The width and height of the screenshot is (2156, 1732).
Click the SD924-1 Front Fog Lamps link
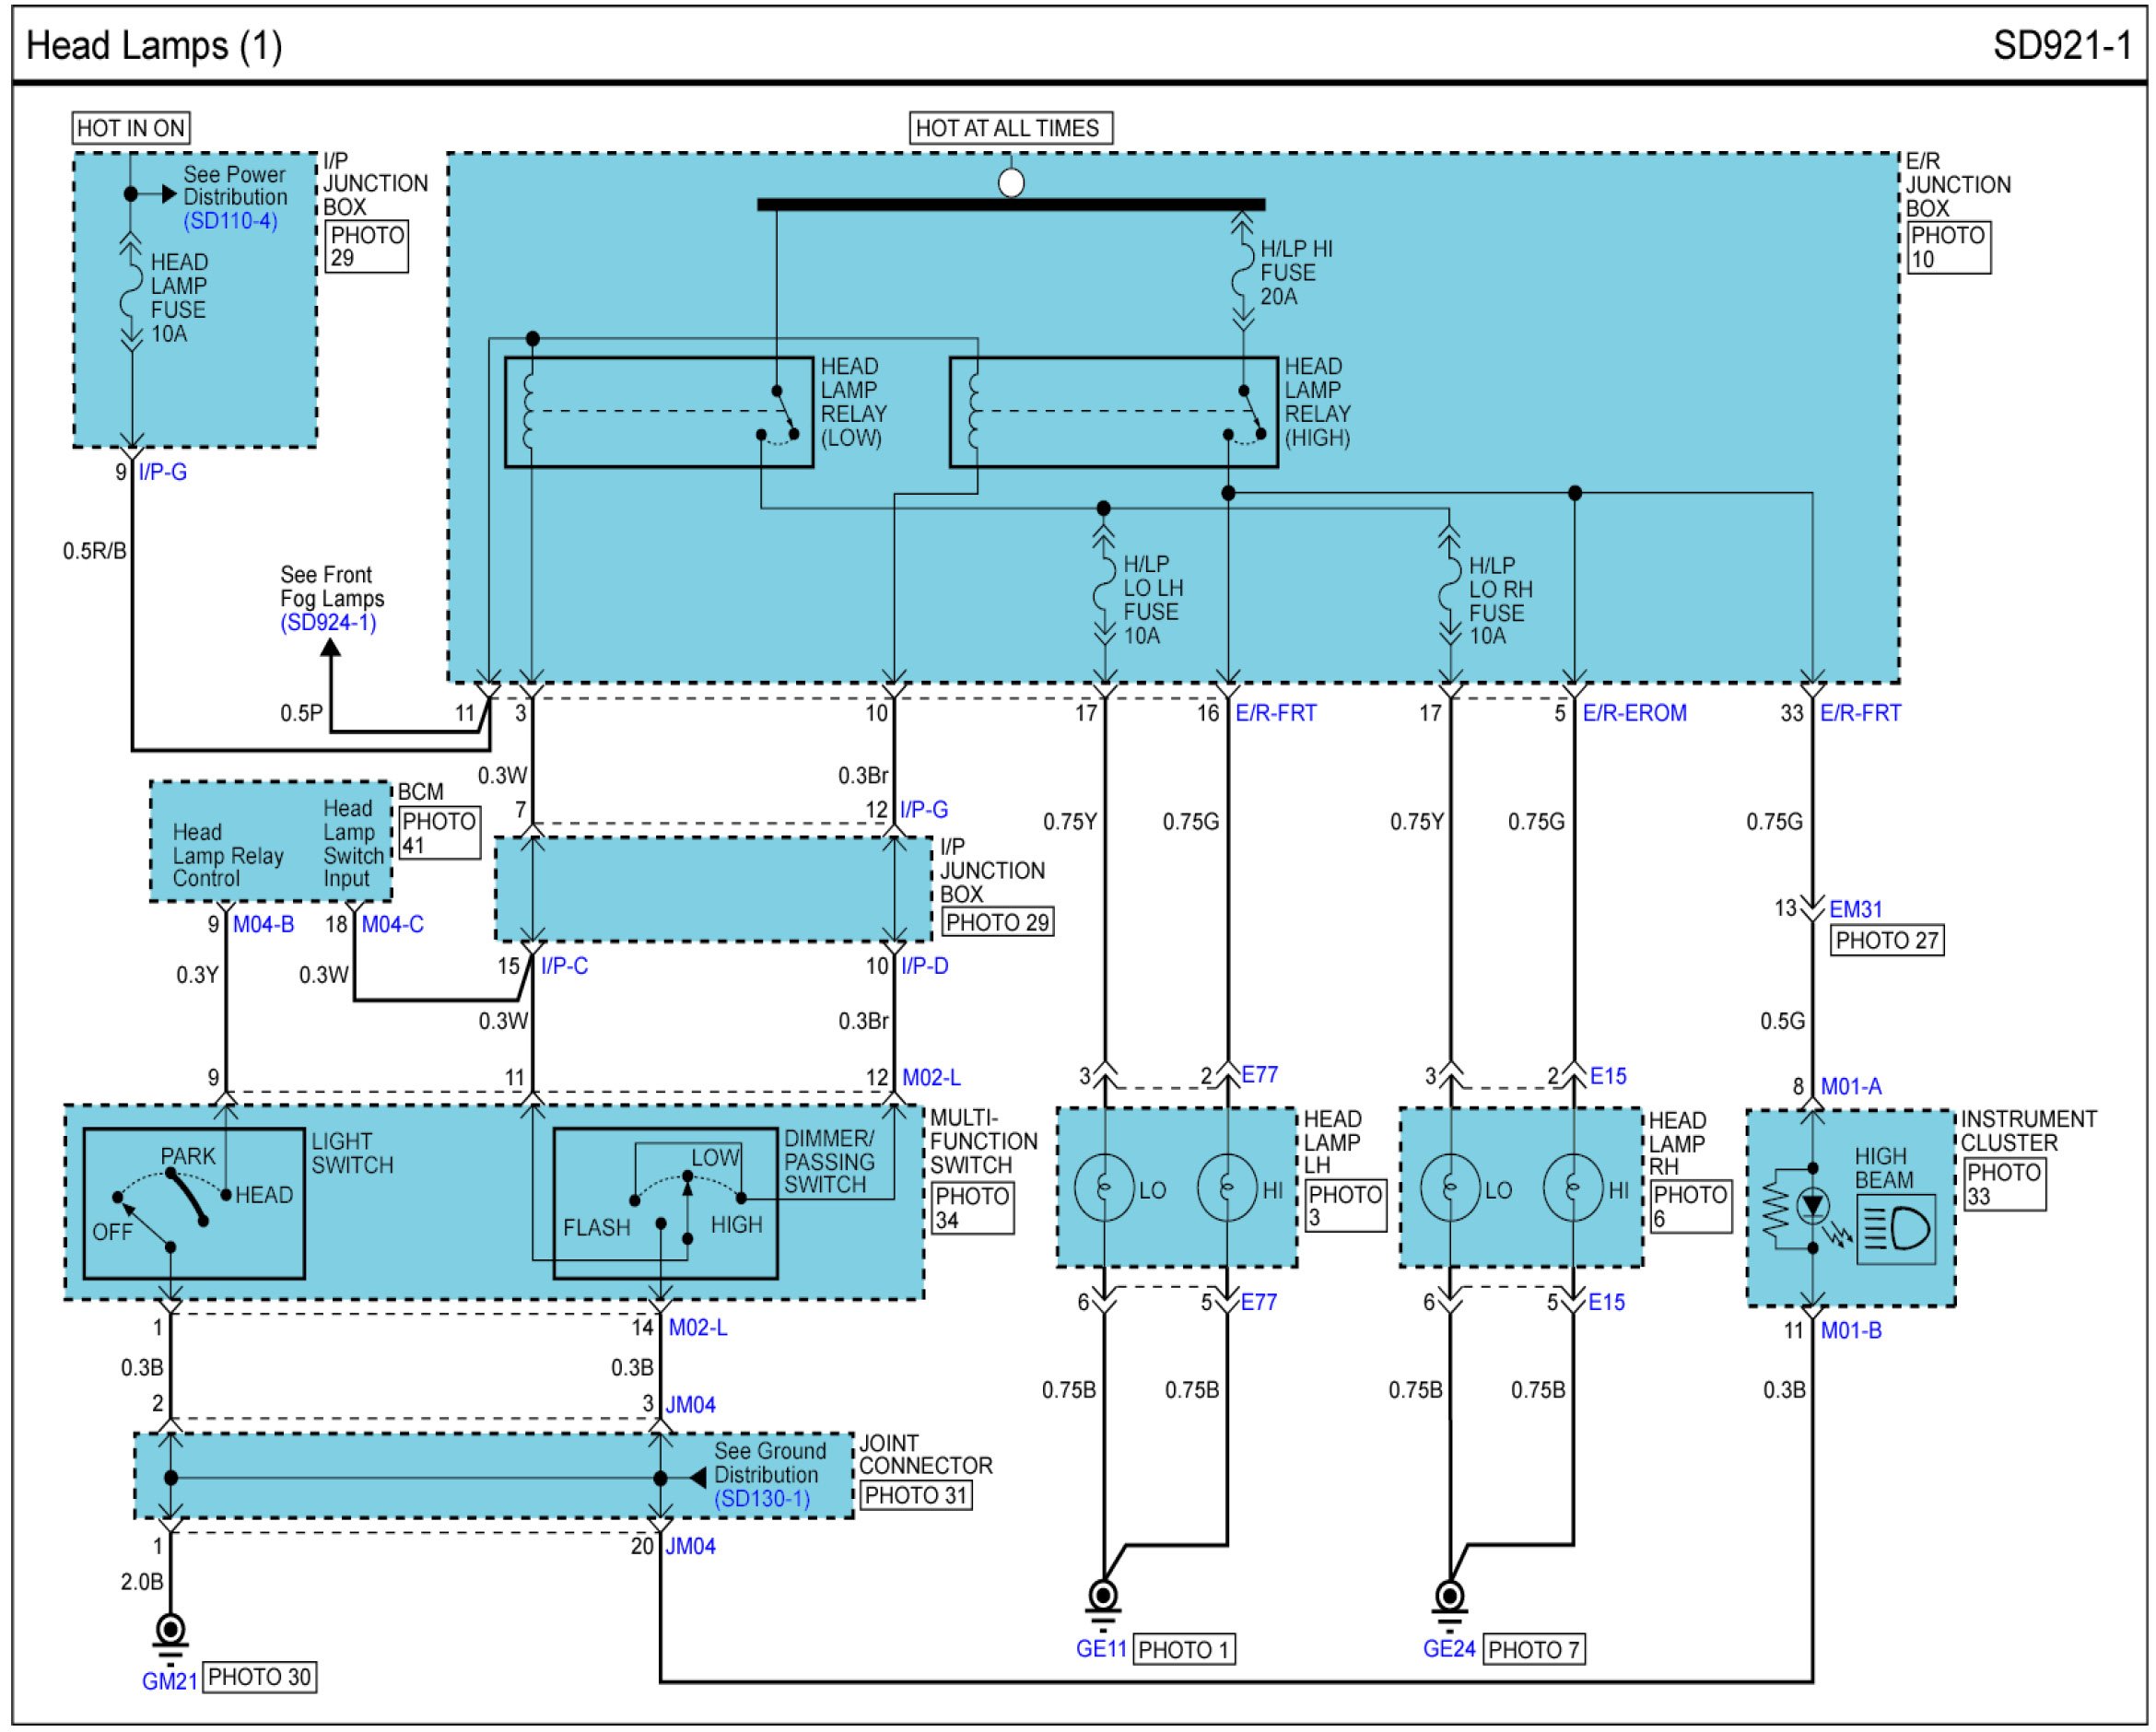[x=328, y=622]
